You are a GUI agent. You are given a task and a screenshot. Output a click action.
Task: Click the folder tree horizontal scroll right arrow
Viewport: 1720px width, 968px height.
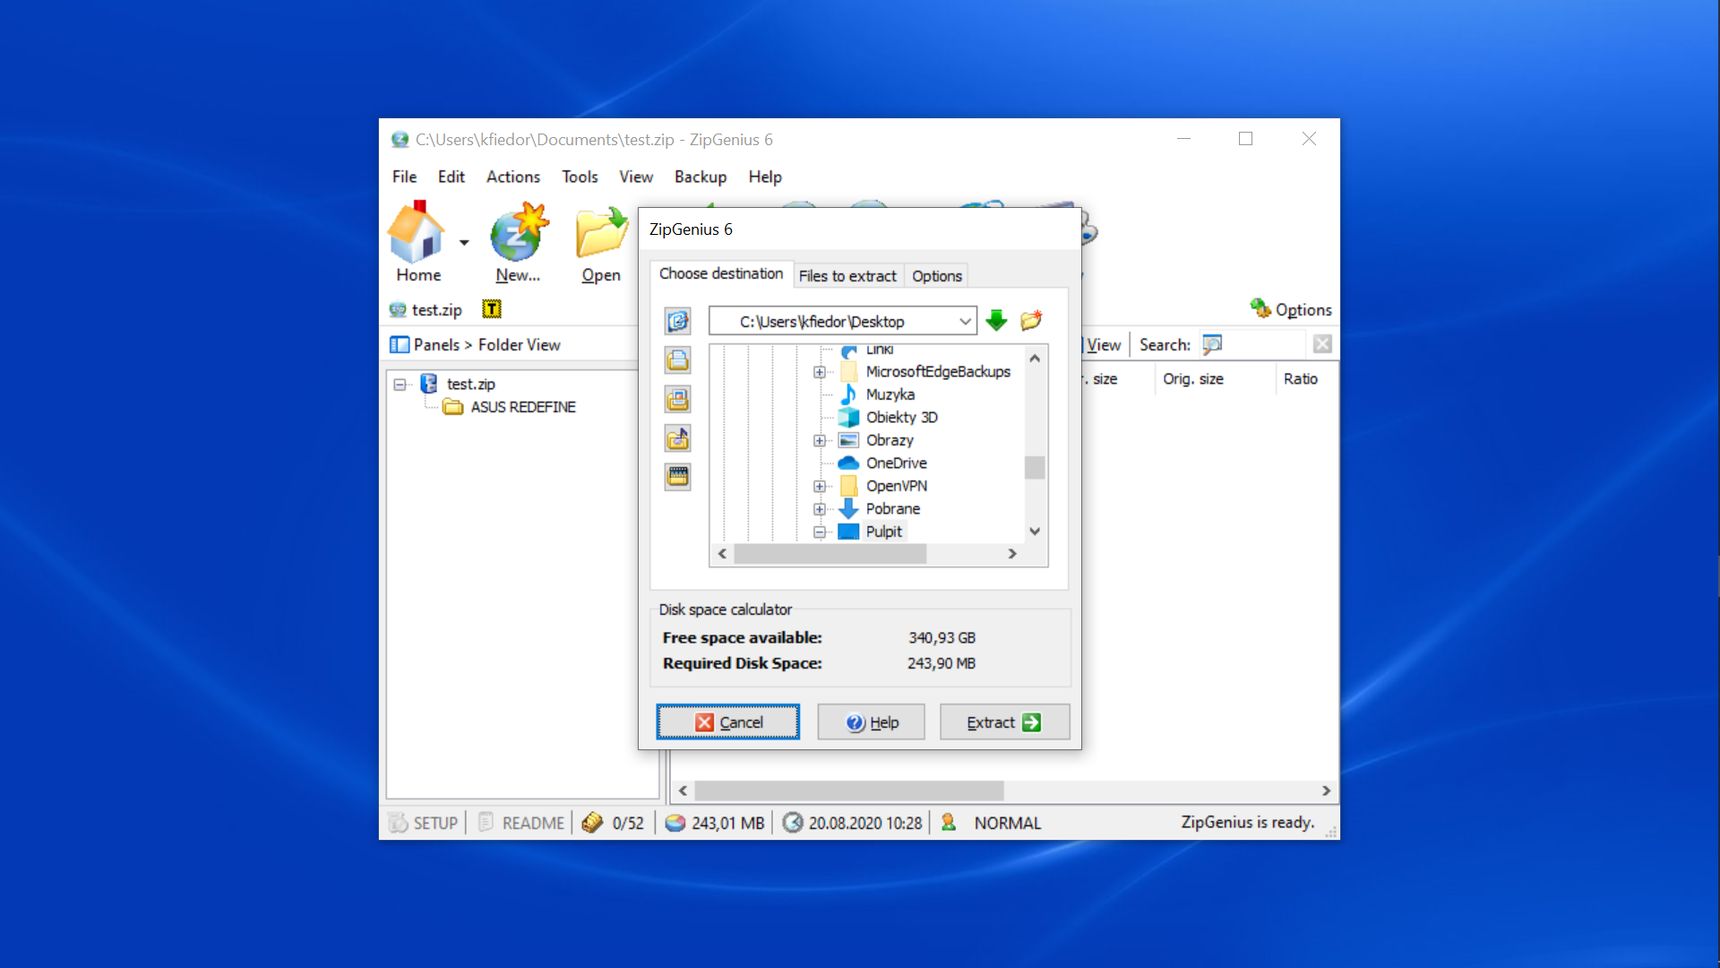(1012, 554)
